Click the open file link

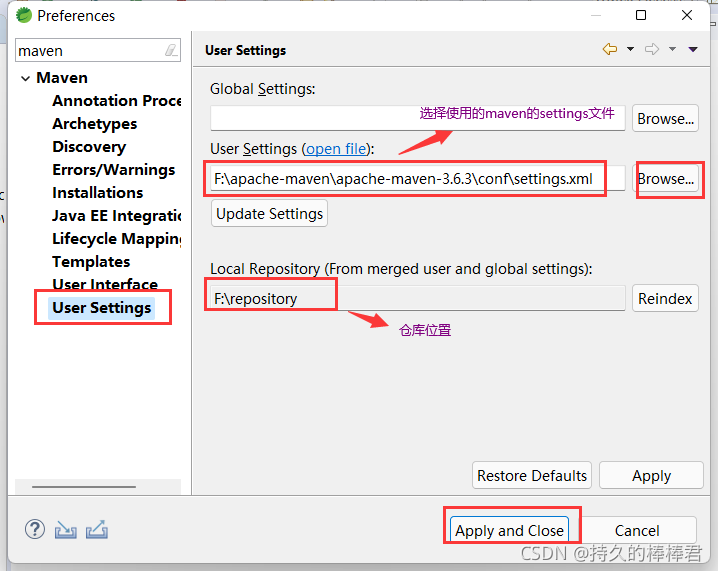(336, 149)
